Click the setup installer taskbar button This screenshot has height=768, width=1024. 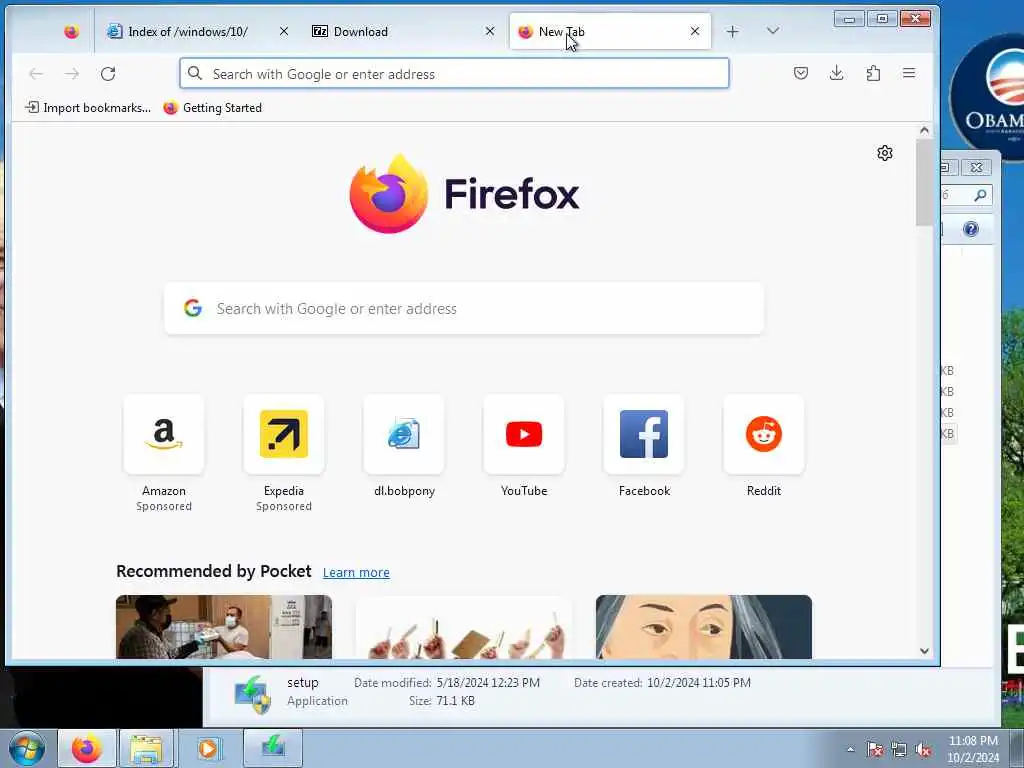point(273,746)
